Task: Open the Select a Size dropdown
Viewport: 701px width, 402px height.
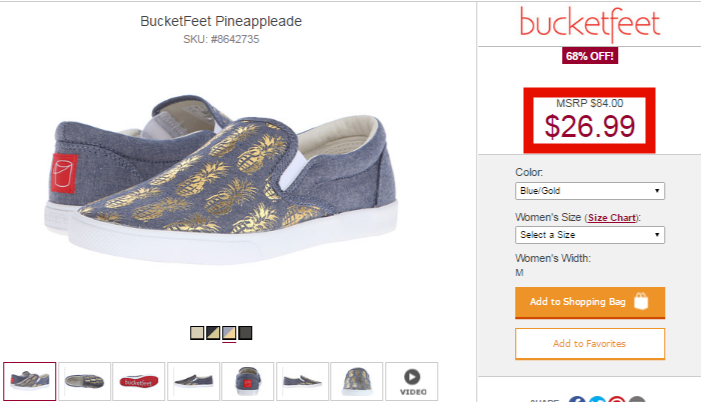Action: pyautogui.click(x=590, y=235)
